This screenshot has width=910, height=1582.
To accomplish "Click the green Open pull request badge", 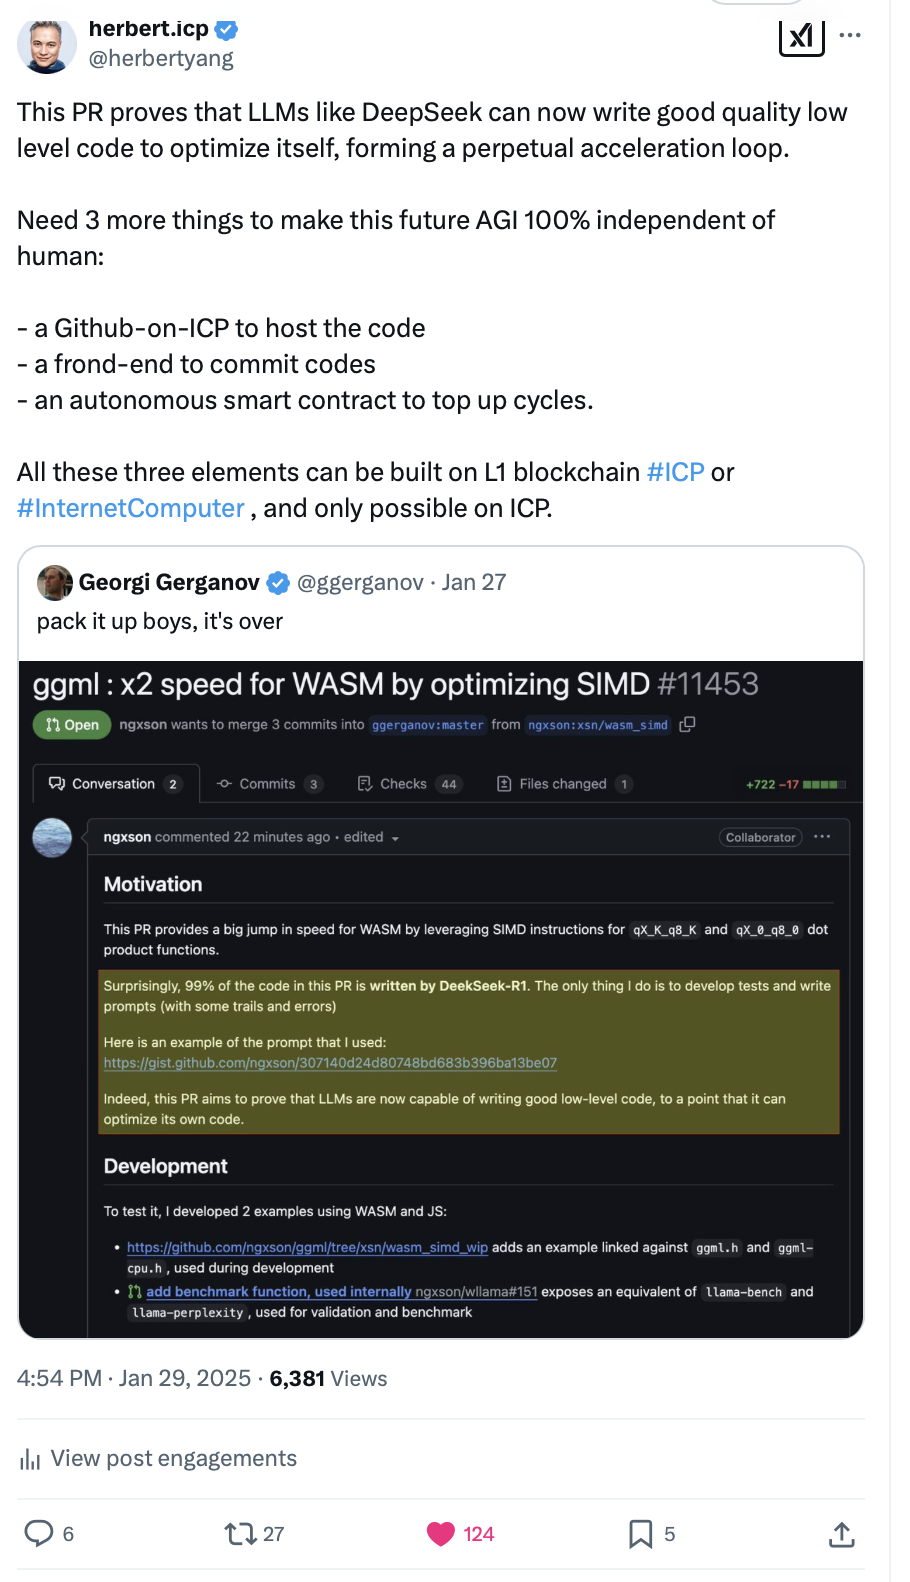I will [73, 725].
